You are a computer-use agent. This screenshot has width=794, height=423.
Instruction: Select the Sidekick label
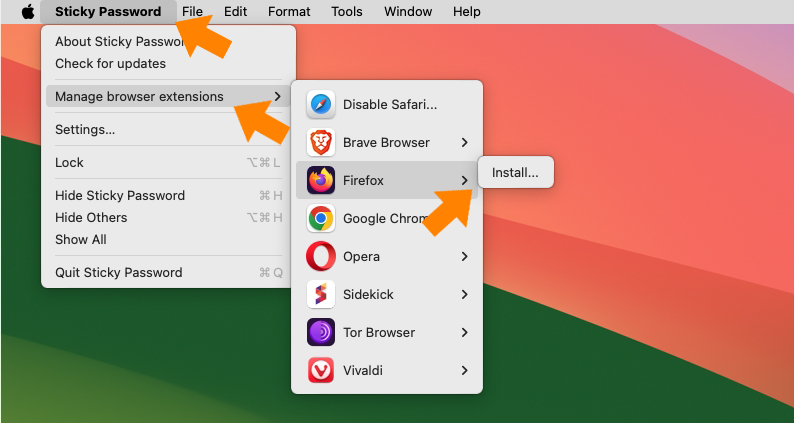point(368,294)
